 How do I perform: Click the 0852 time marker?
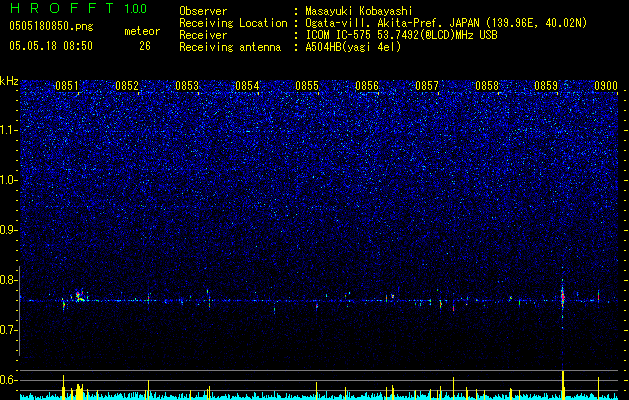click(127, 86)
